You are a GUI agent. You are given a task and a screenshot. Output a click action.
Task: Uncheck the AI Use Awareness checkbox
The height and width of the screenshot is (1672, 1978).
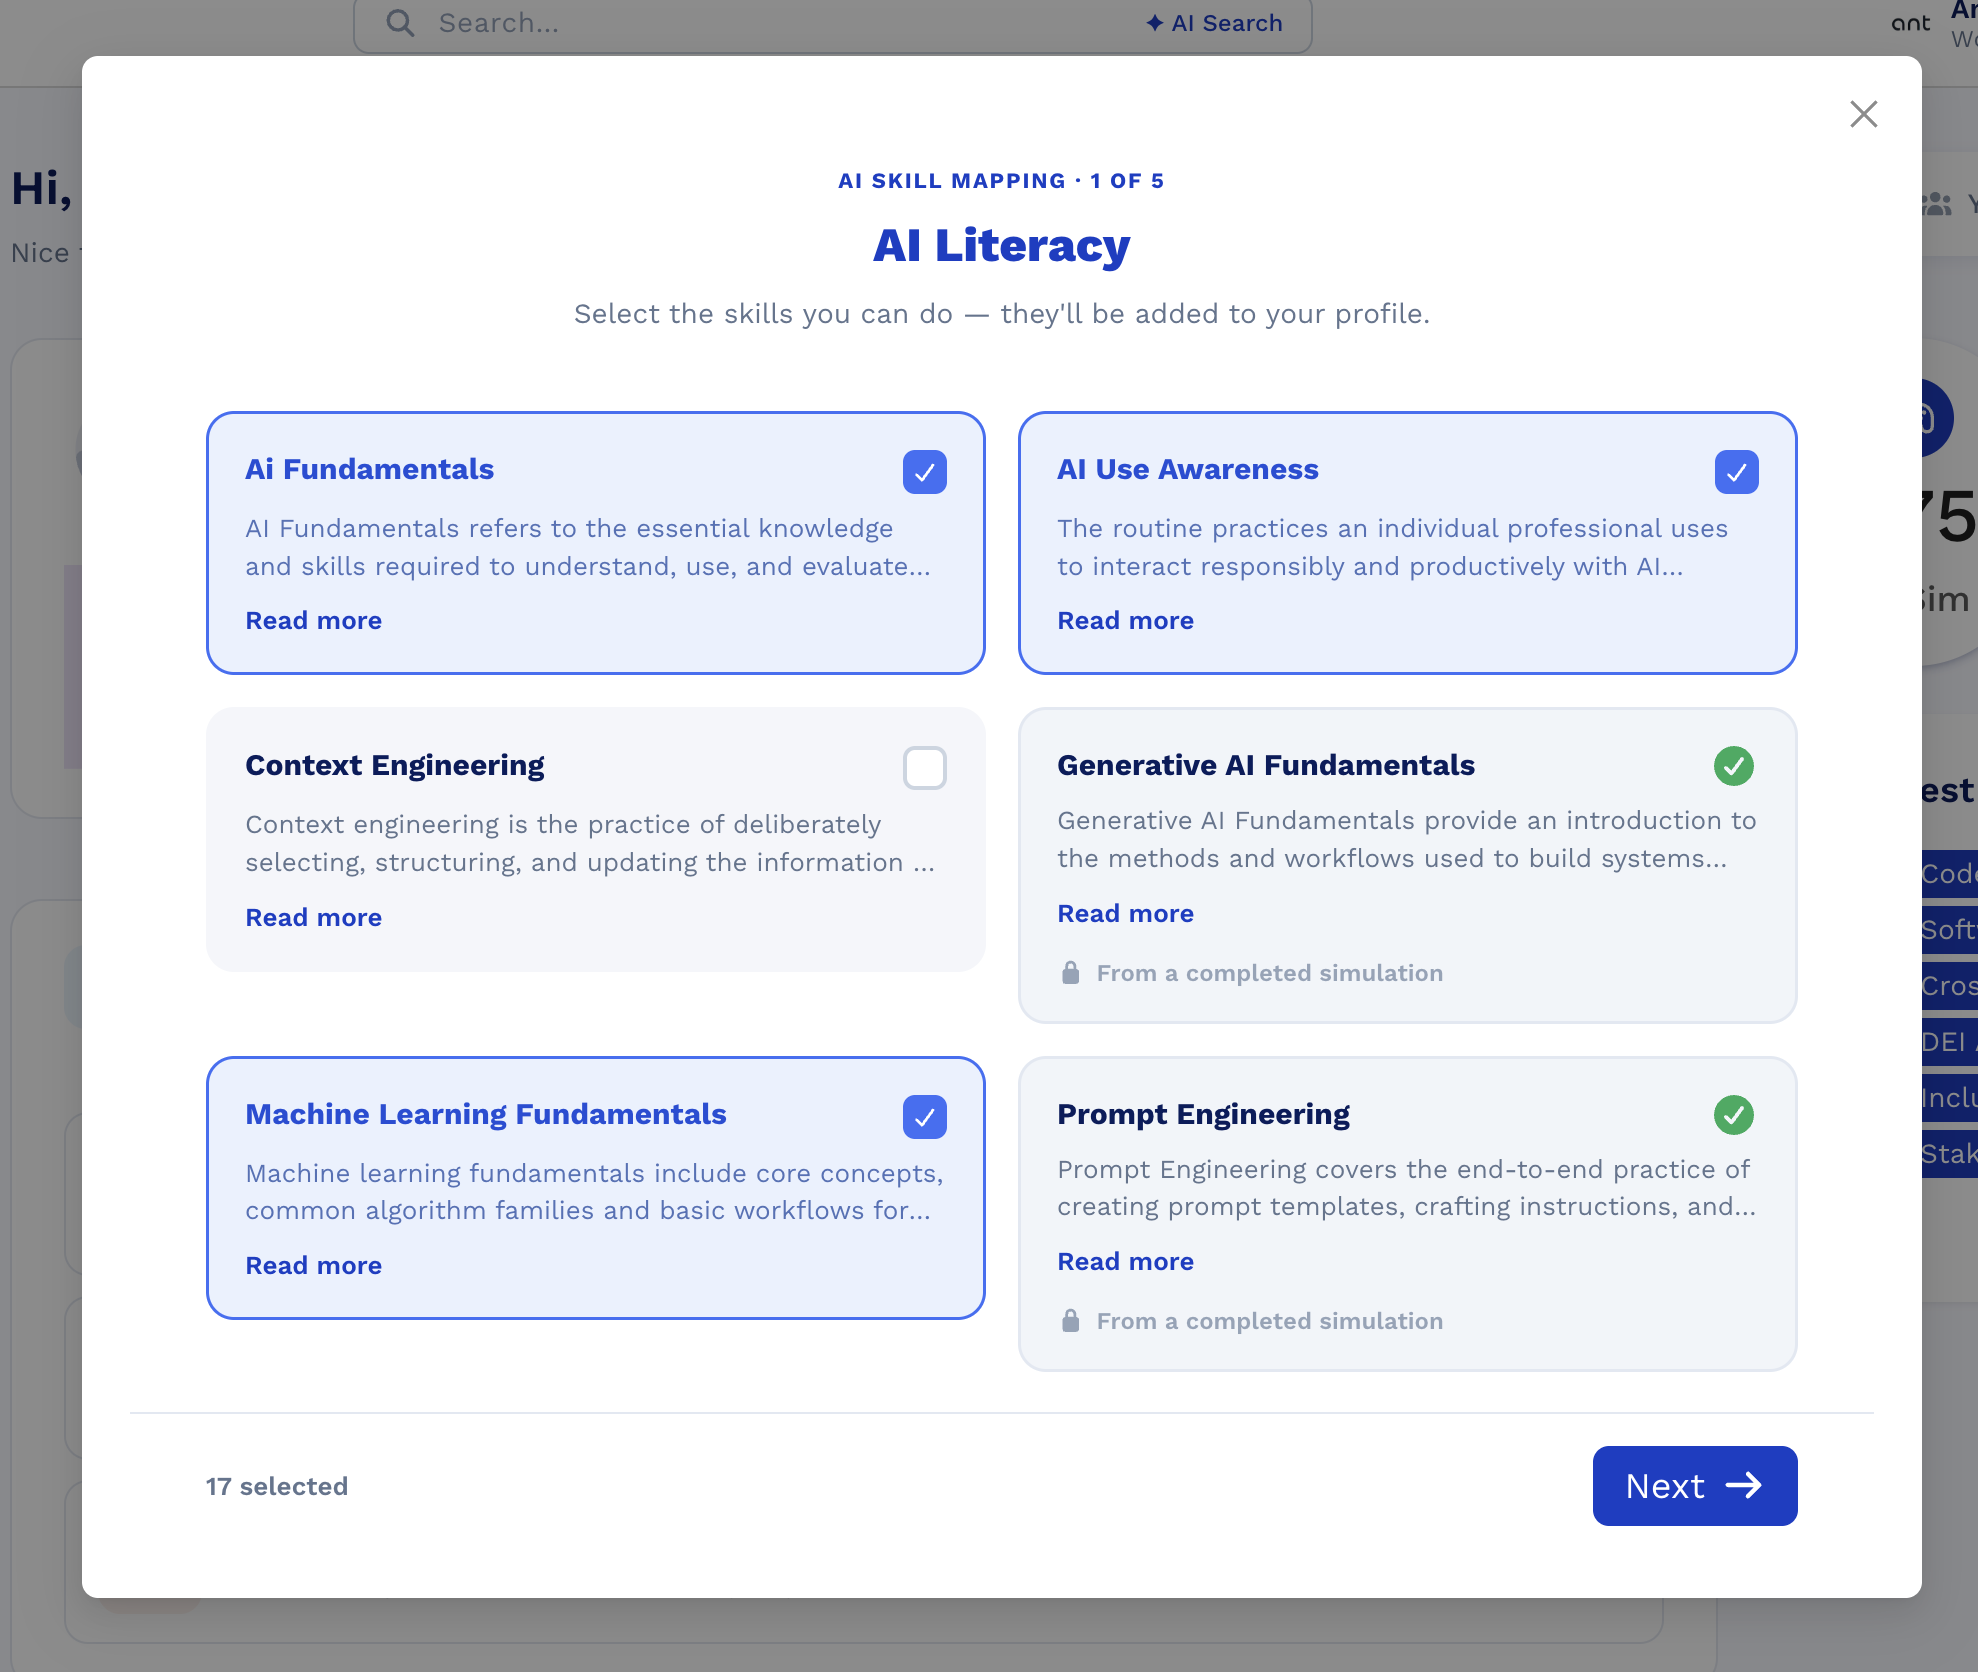coord(1736,472)
